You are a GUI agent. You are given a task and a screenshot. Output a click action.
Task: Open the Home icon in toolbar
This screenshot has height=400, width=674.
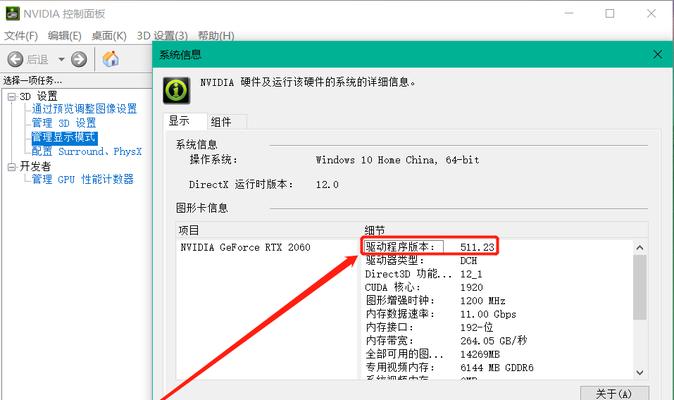tap(110, 59)
